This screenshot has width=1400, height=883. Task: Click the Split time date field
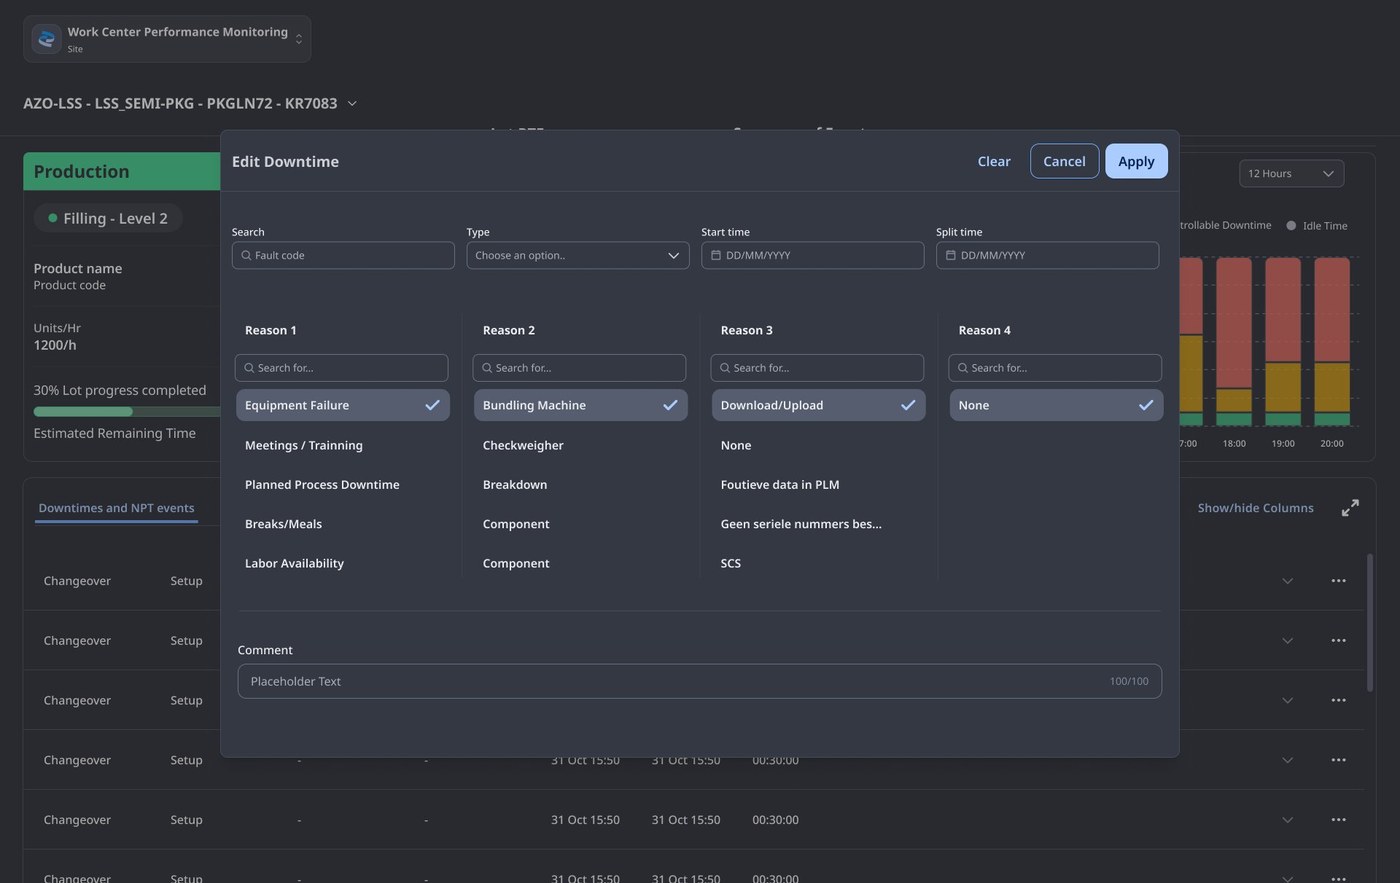(1047, 255)
